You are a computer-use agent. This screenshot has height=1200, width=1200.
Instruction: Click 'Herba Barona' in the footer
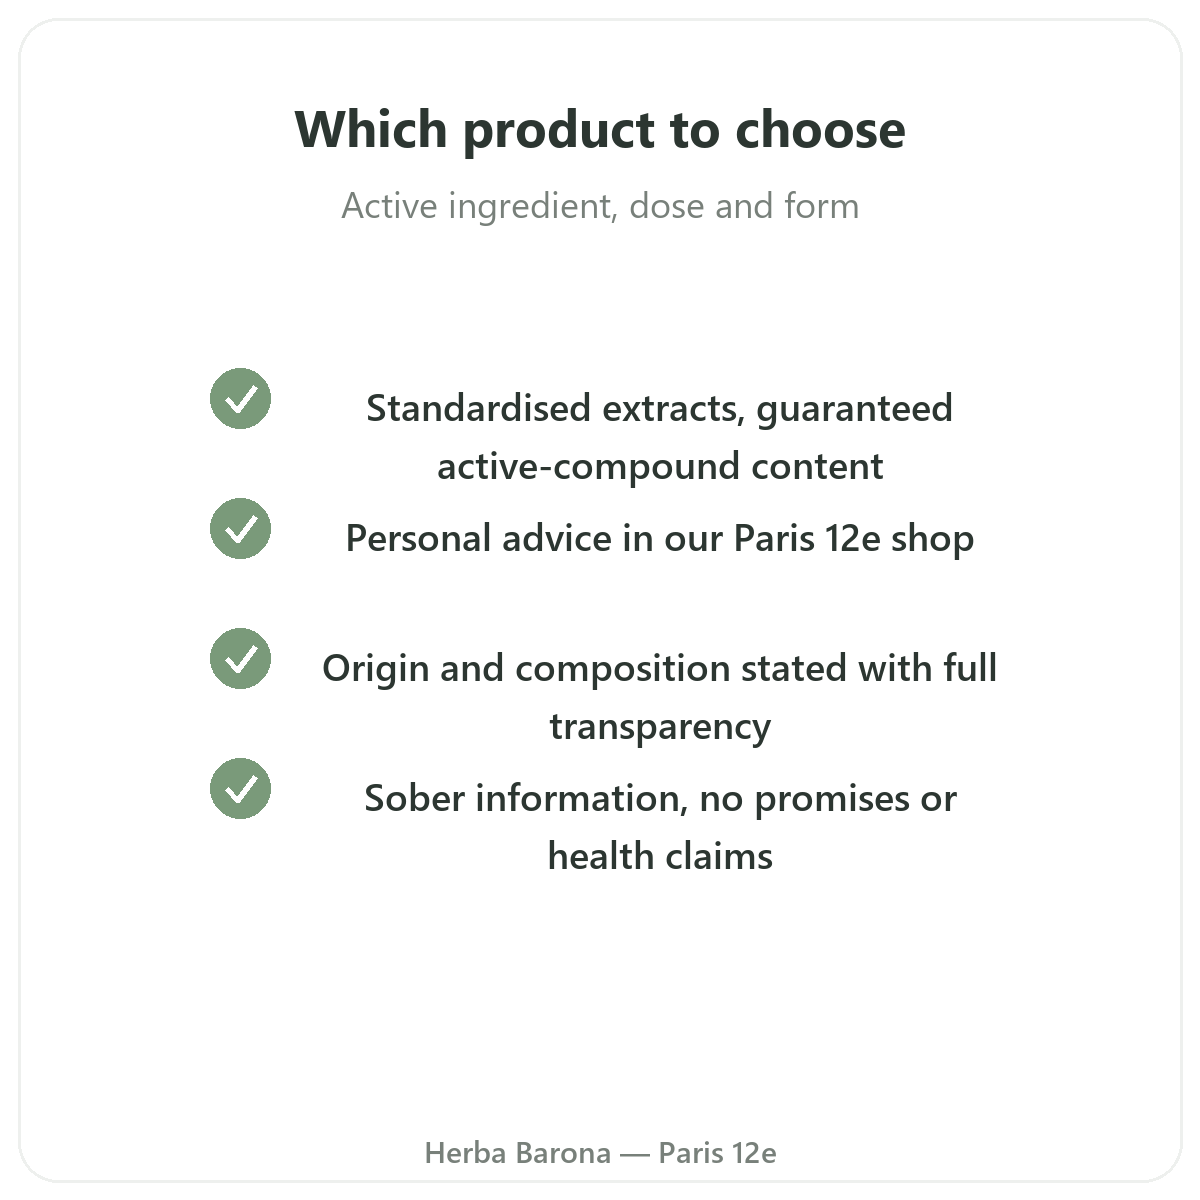click(518, 1153)
